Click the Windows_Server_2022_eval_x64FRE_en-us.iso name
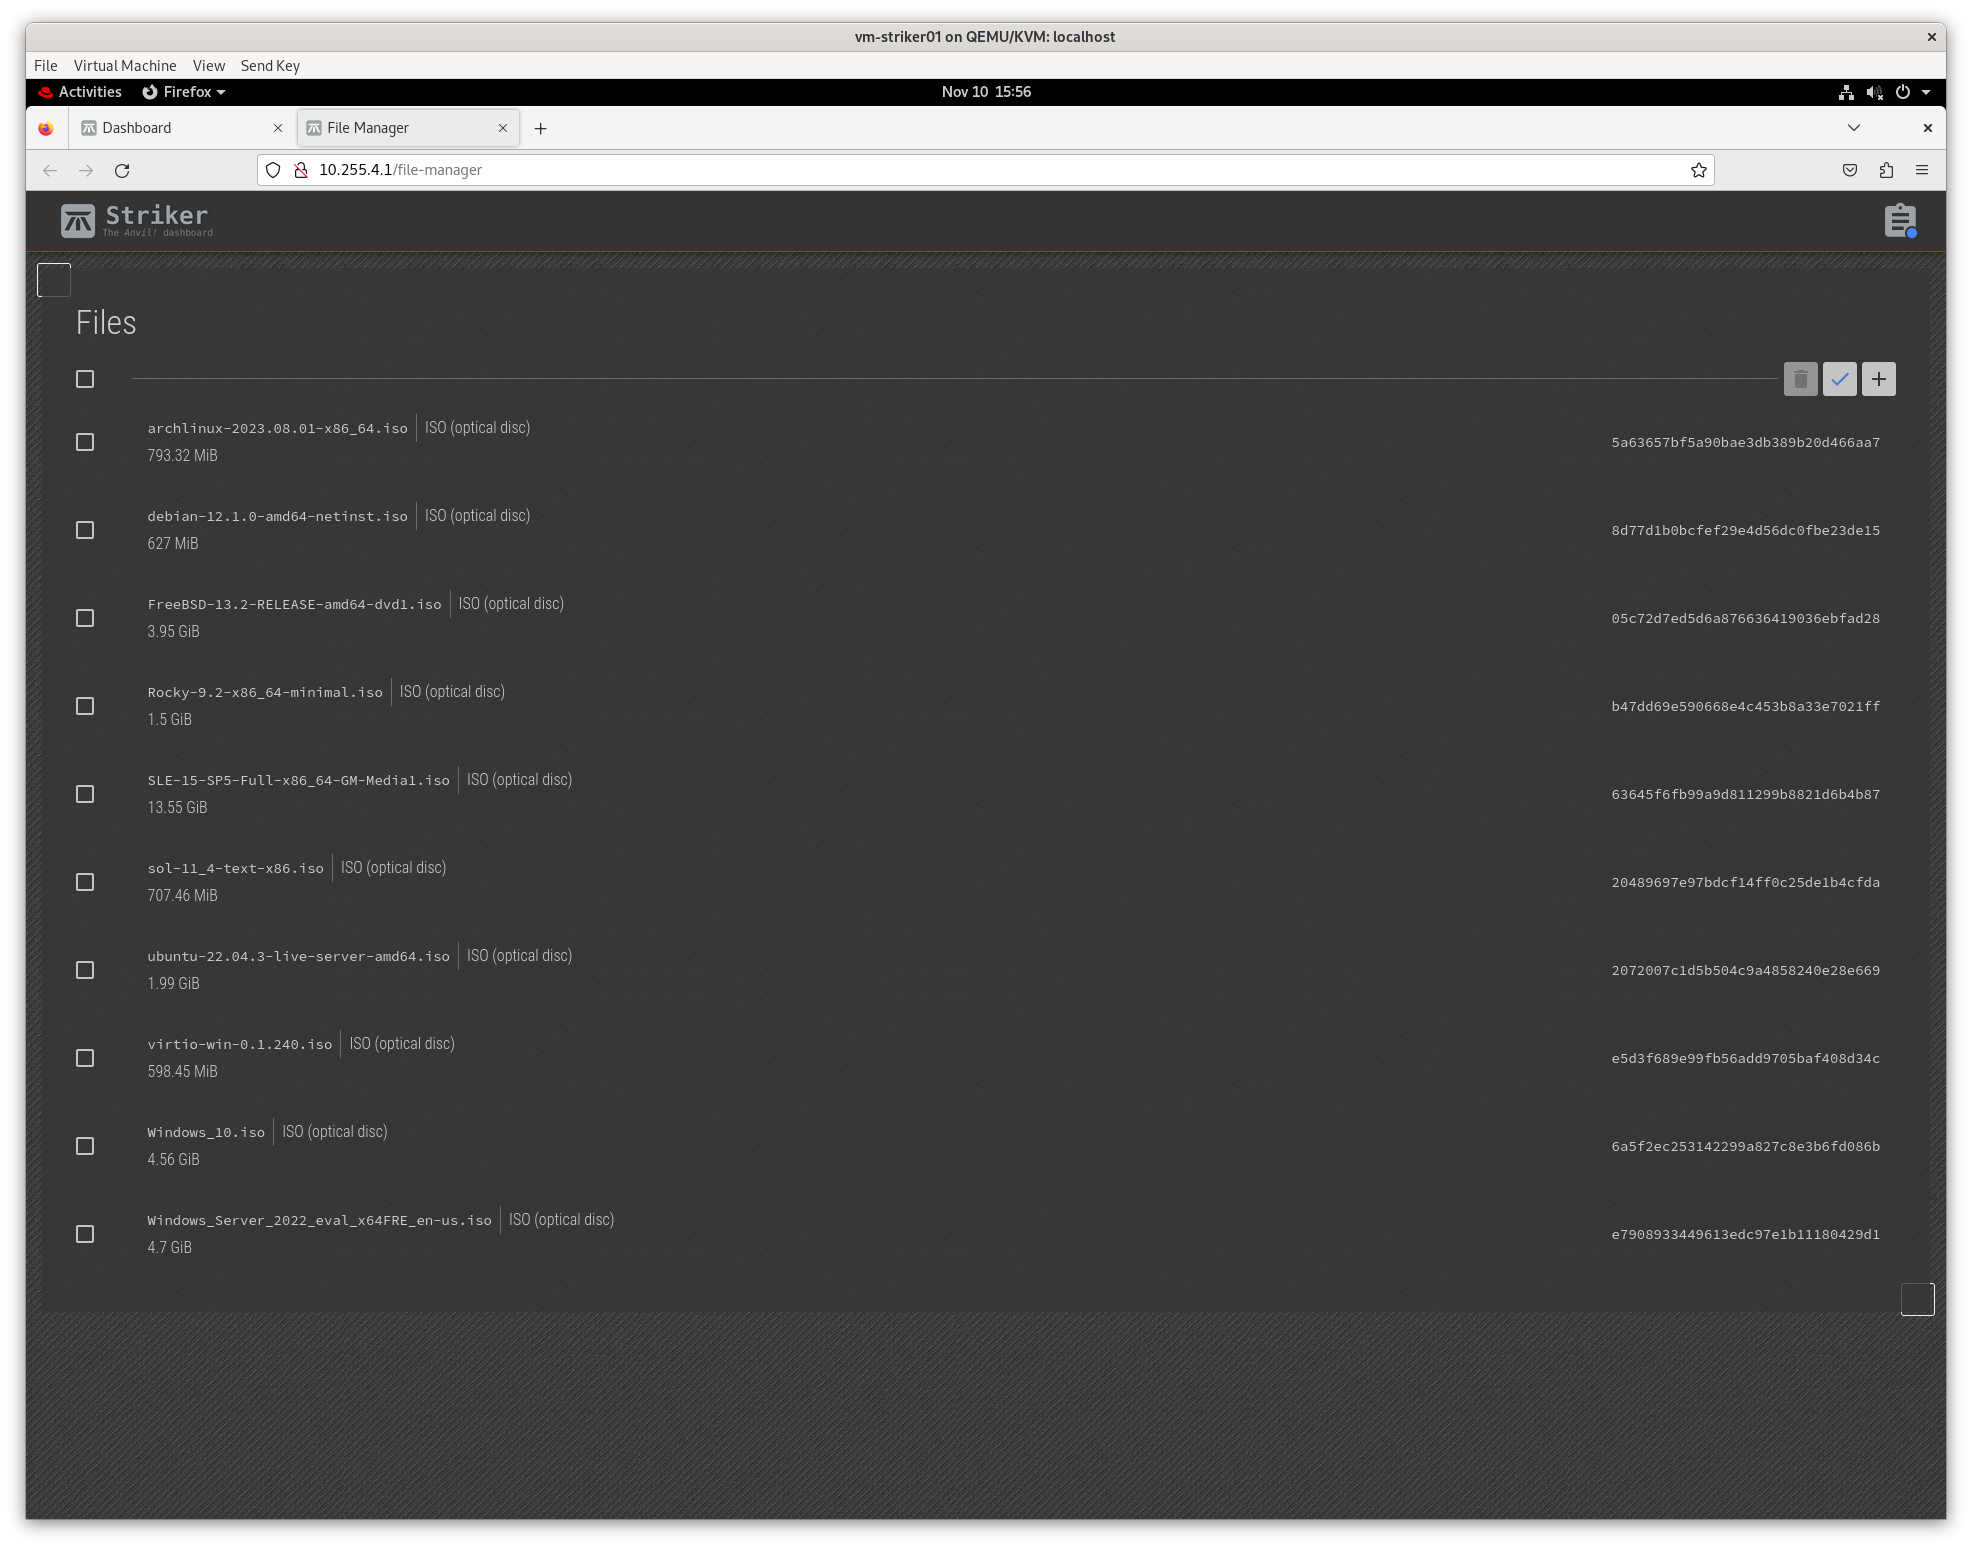Image resolution: width=1972 pixels, height=1548 pixels. (x=320, y=1221)
